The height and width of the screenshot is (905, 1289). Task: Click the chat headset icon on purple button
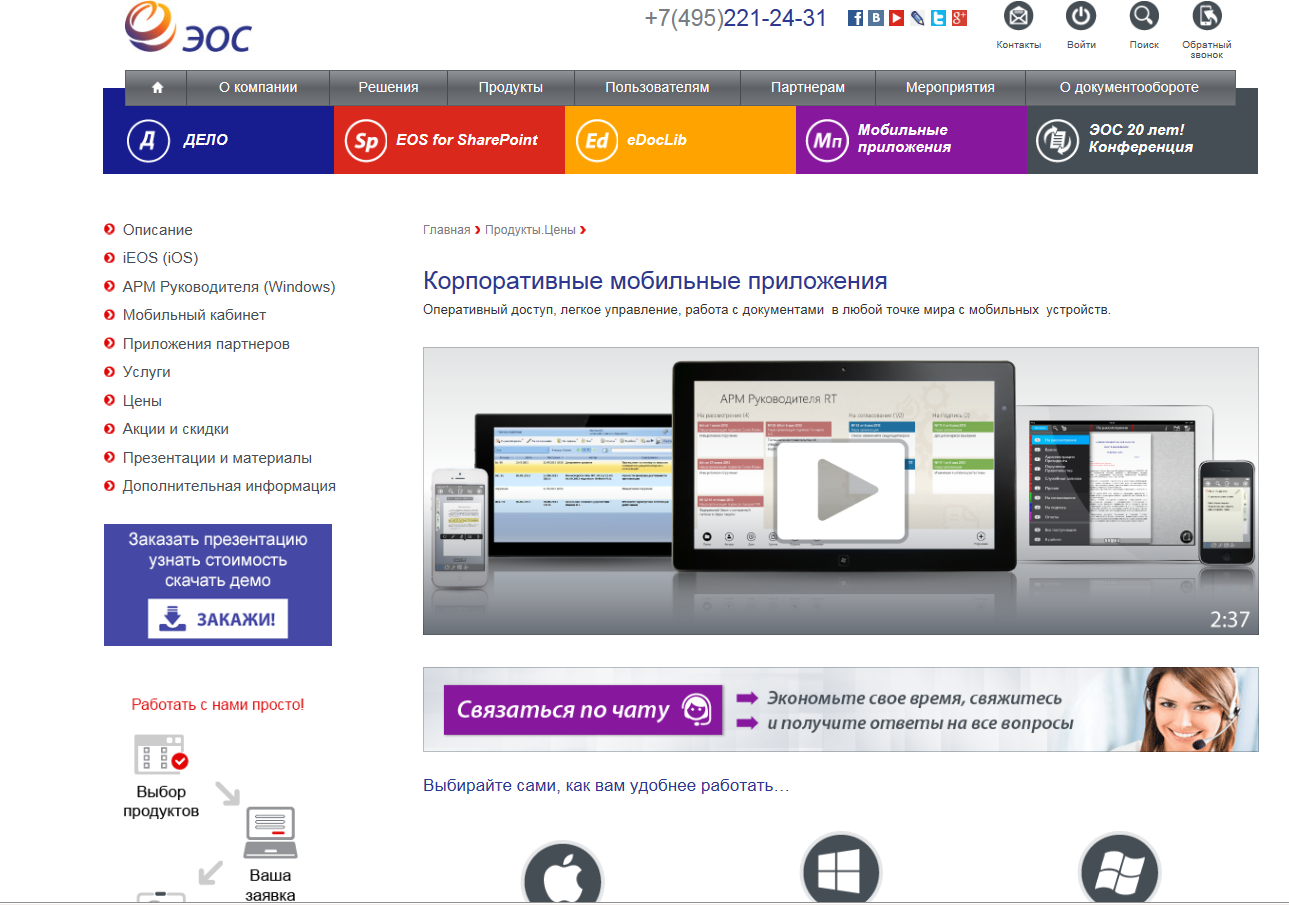tap(696, 711)
